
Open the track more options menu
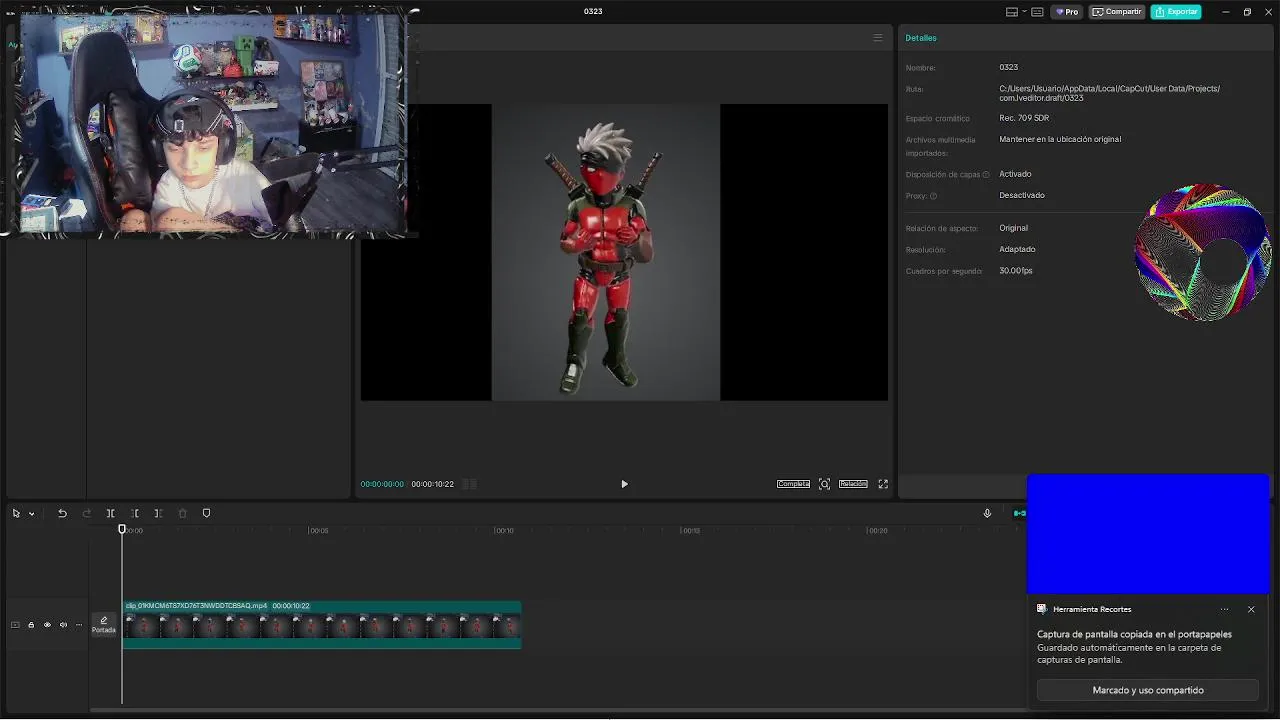click(79, 625)
